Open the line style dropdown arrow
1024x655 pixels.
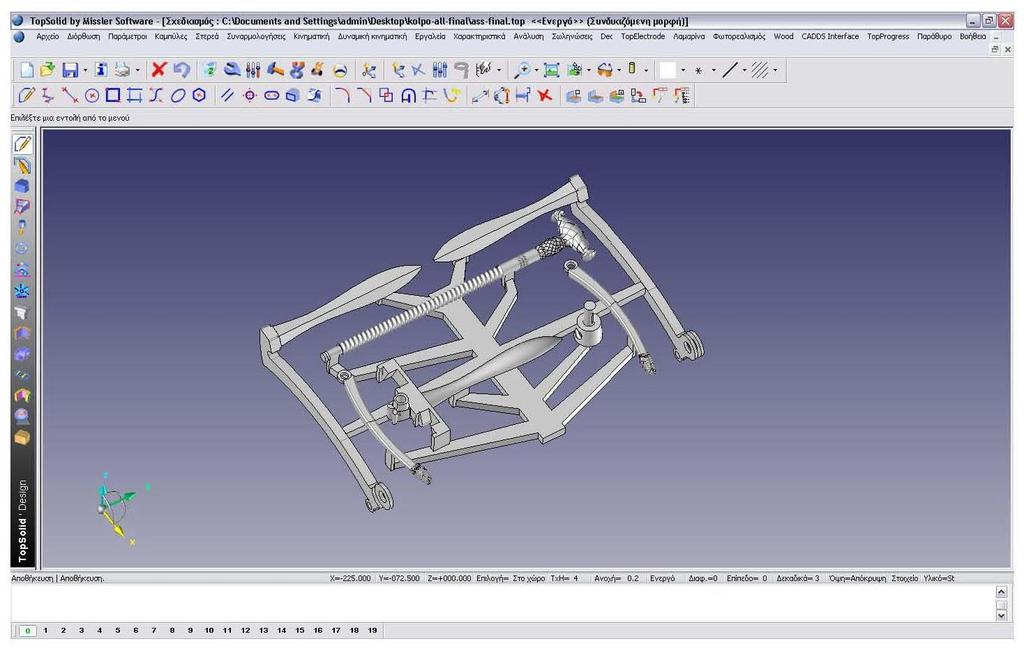pos(744,70)
